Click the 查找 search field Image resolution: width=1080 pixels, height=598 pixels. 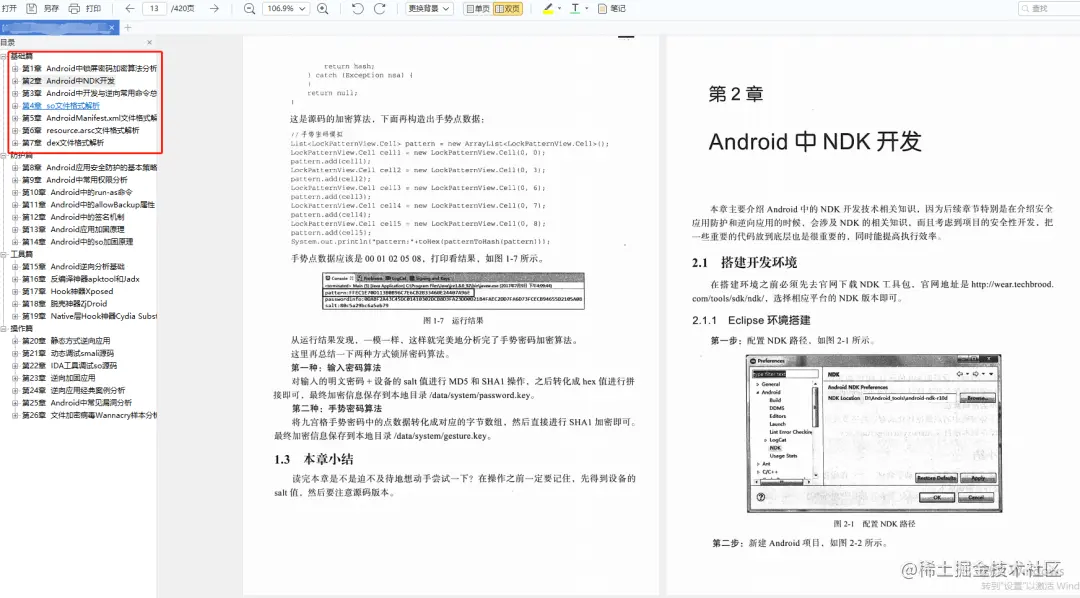1048,8
